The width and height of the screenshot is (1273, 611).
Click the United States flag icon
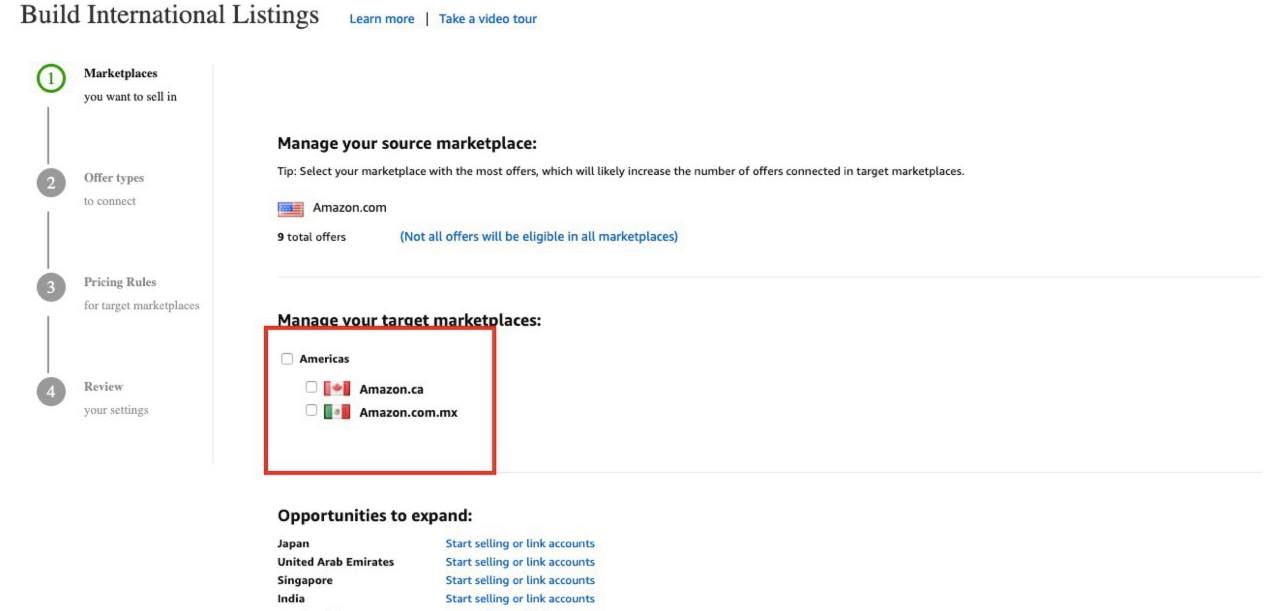290,207
